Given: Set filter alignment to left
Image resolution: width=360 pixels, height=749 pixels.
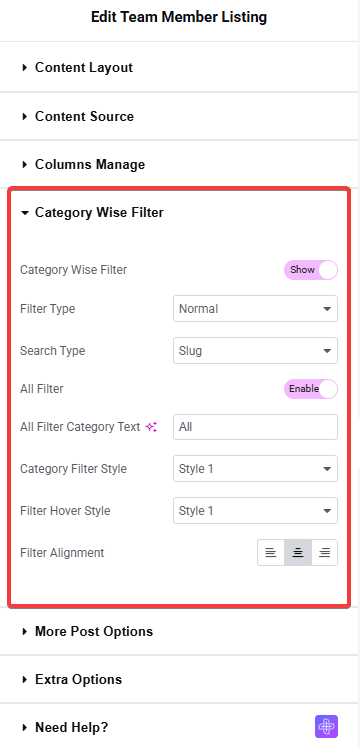Looking at the screenshot, I should (271, 553).
